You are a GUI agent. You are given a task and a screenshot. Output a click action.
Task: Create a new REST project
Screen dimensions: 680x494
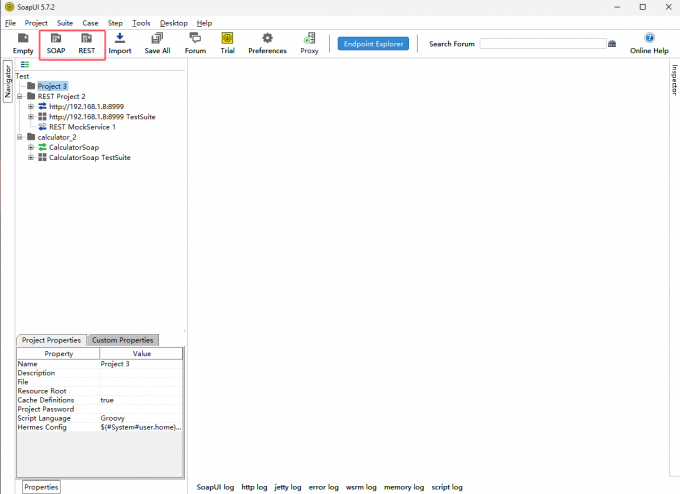click(87, 44)
